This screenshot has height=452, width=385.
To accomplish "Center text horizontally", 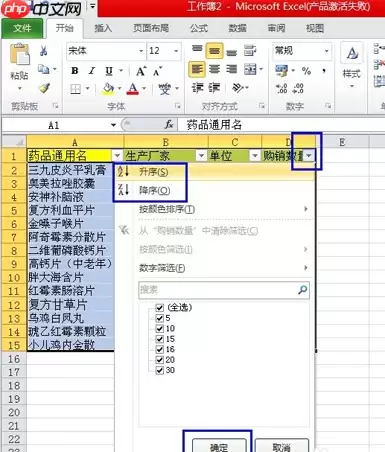I will tap(214, 69).
